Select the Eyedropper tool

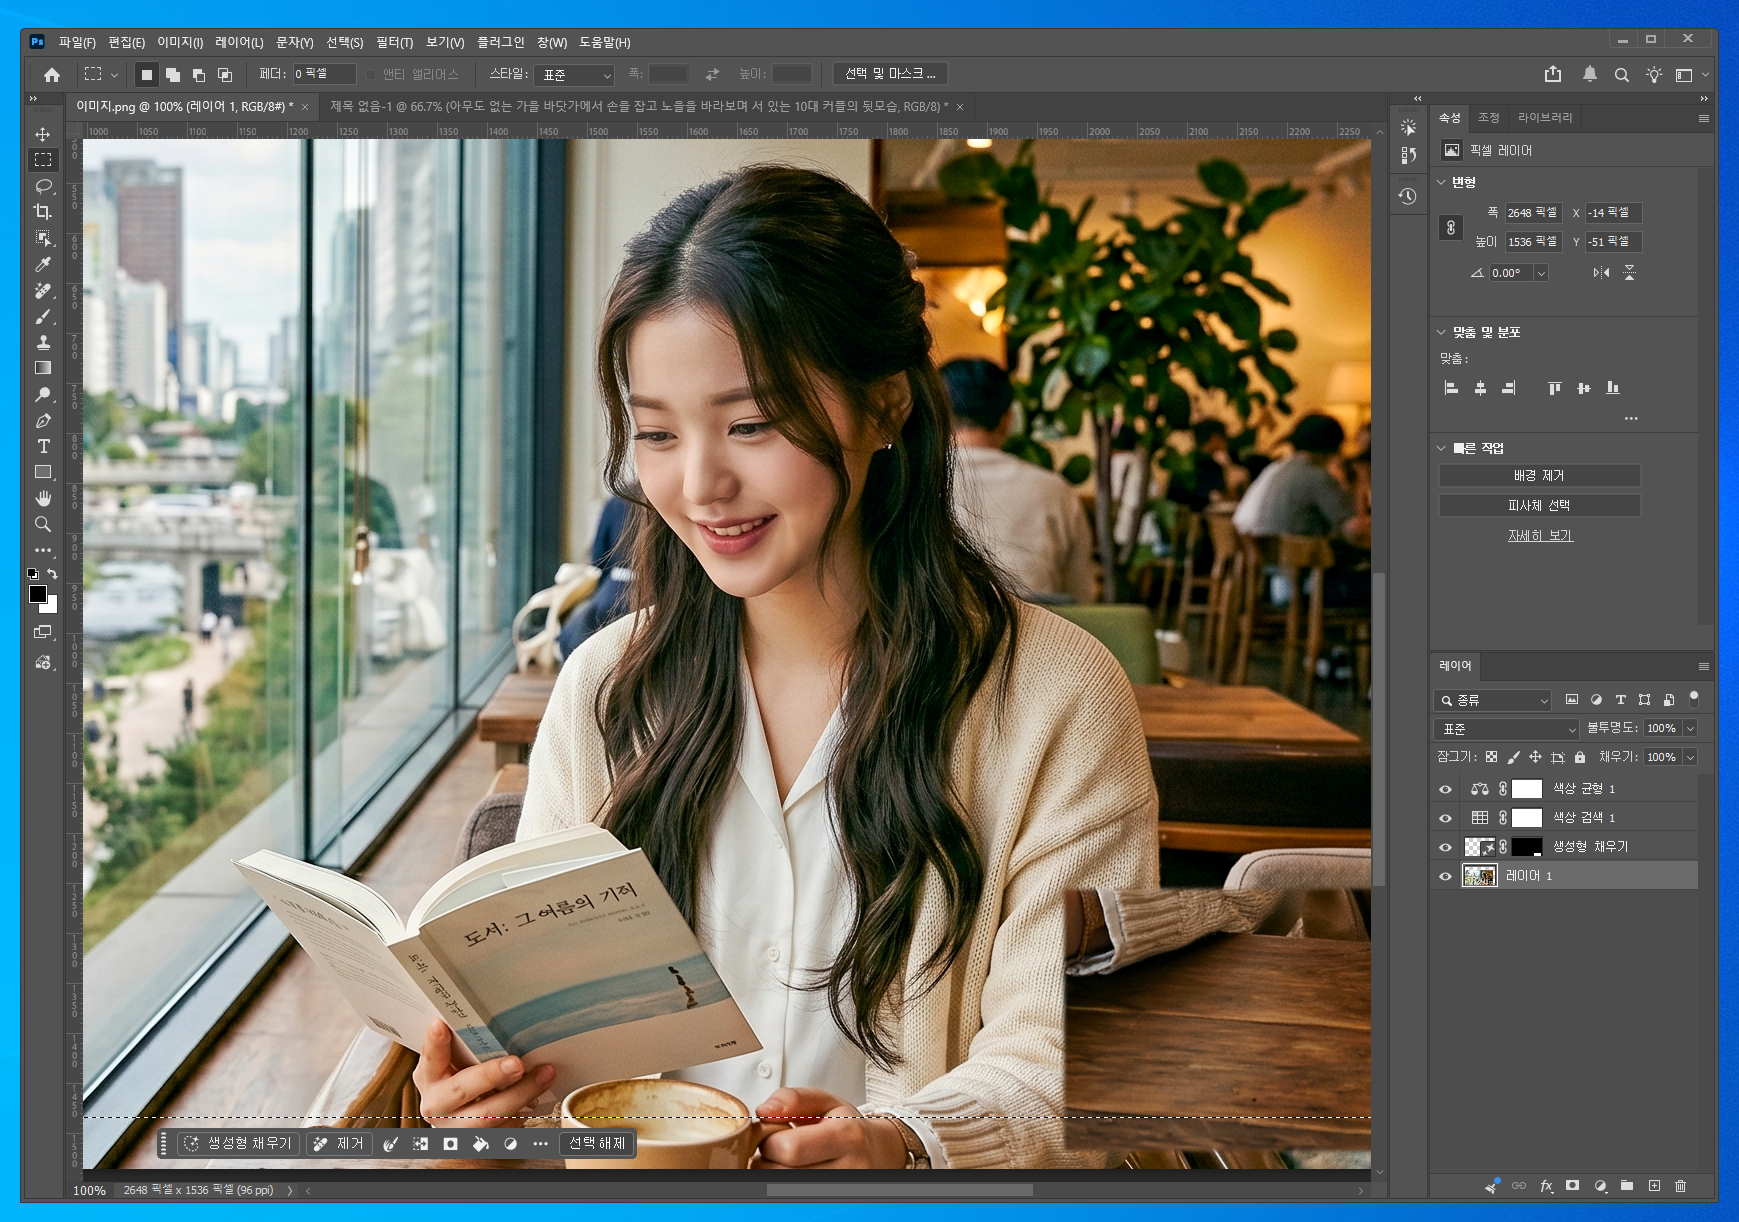(43, 265)
